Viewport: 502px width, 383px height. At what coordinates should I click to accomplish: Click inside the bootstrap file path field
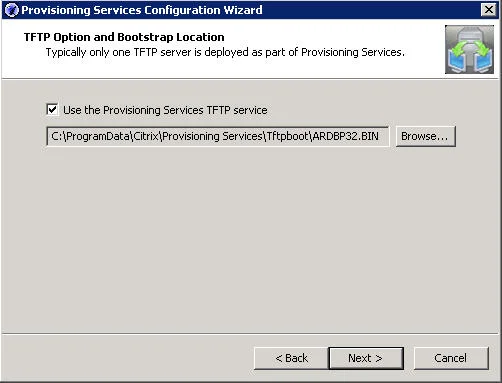[x=218, y=136]
